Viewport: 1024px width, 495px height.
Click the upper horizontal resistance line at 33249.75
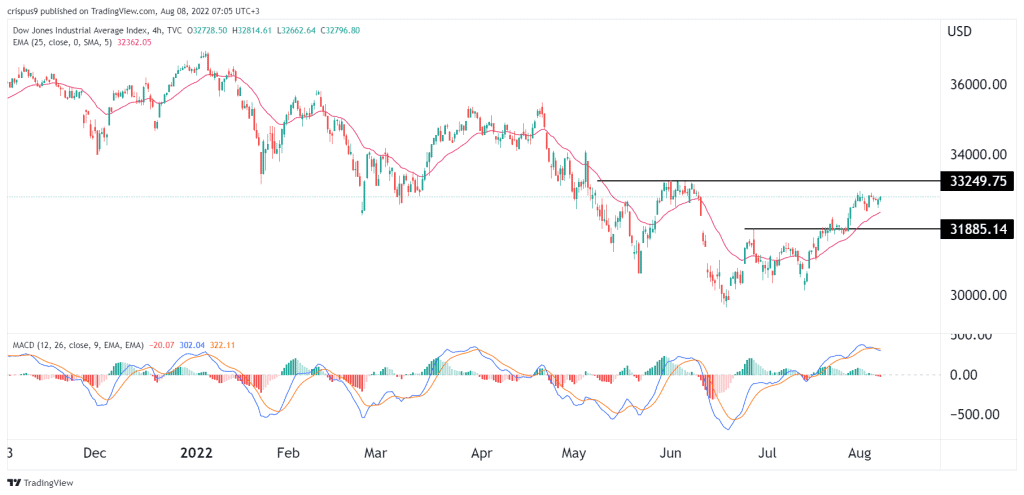[x=769, y=180]
